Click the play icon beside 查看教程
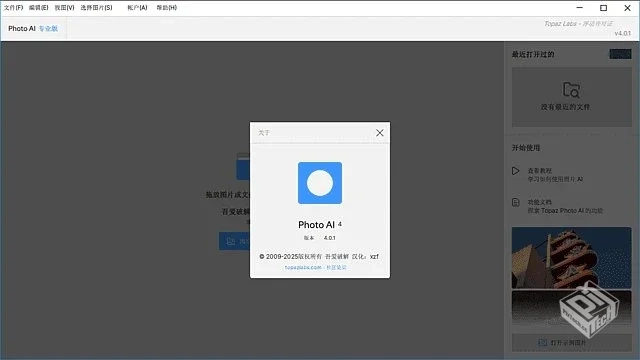 click(516, 171)
